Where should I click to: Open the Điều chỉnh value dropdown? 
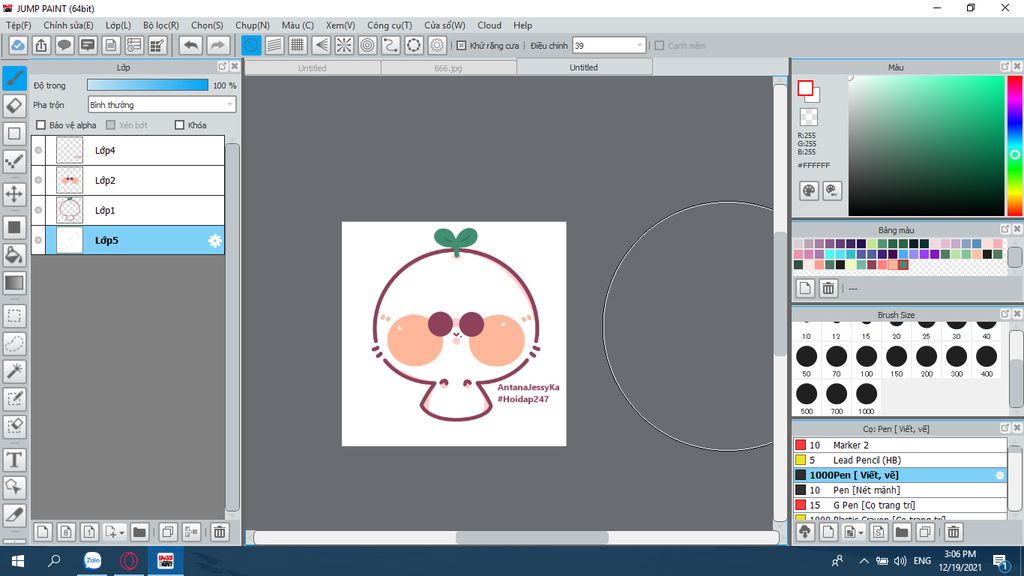point(609,46)
